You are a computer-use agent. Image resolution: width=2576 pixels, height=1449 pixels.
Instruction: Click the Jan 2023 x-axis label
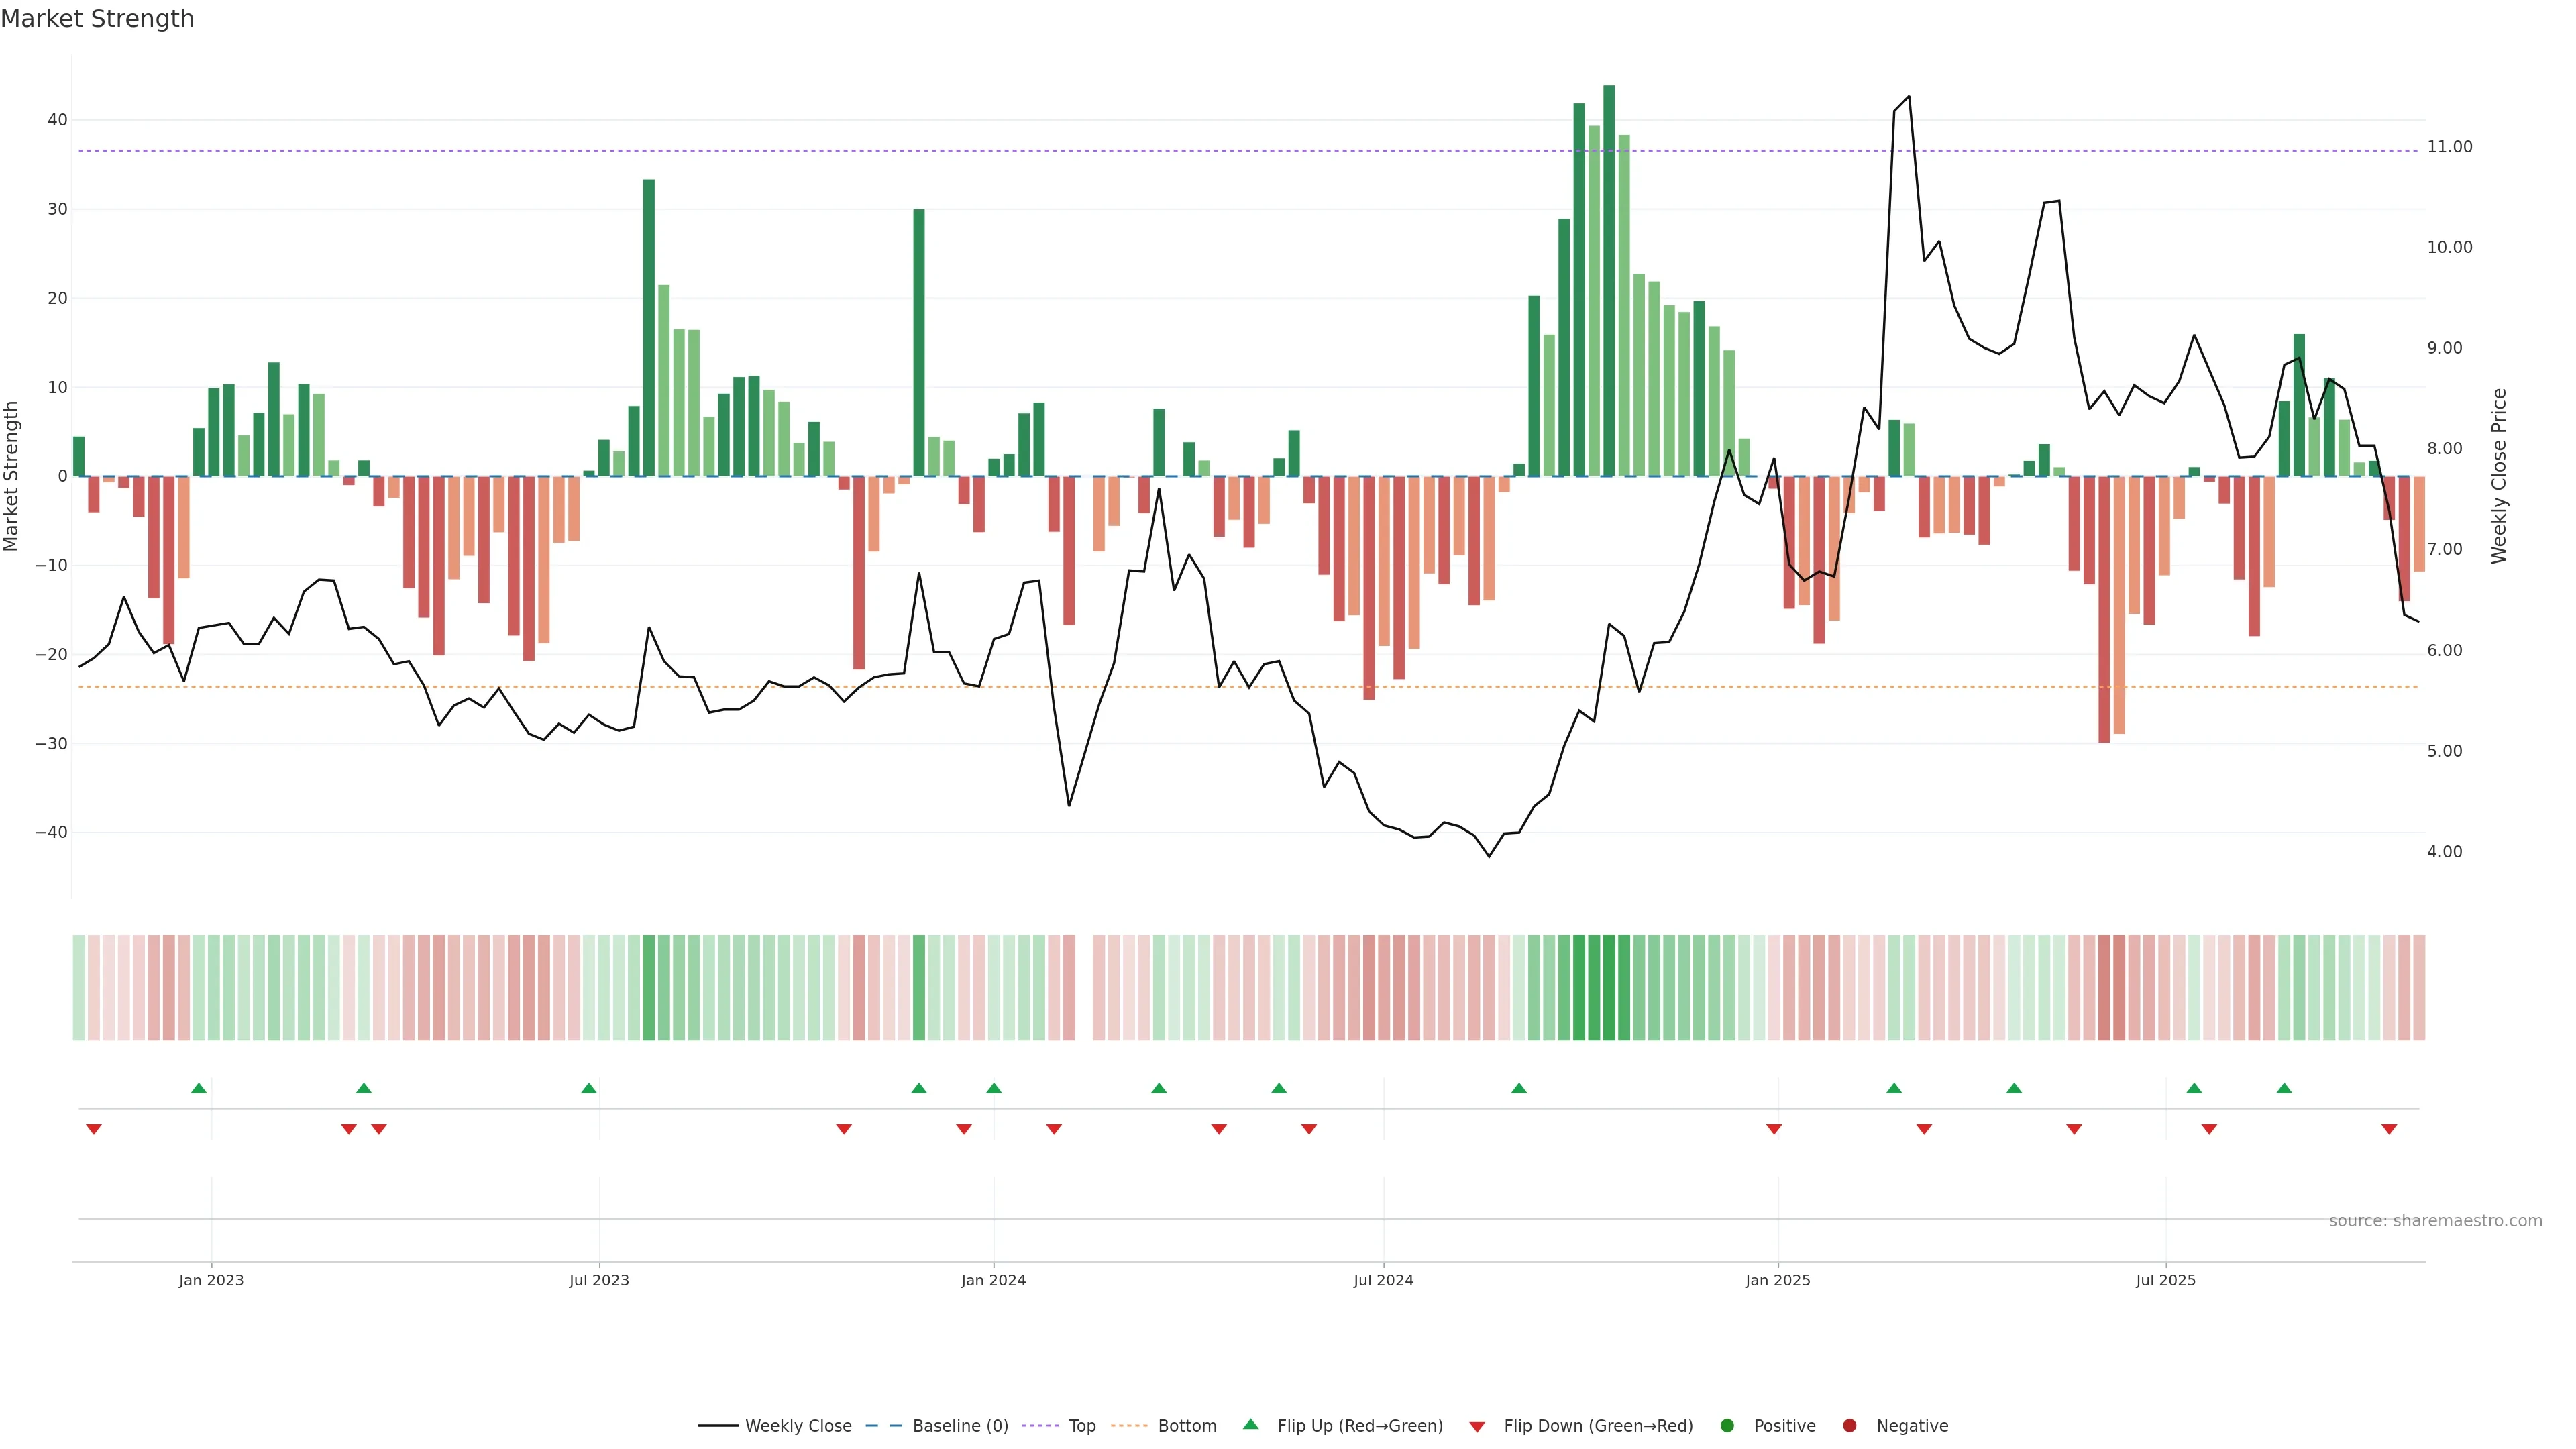pos(211,1280)
